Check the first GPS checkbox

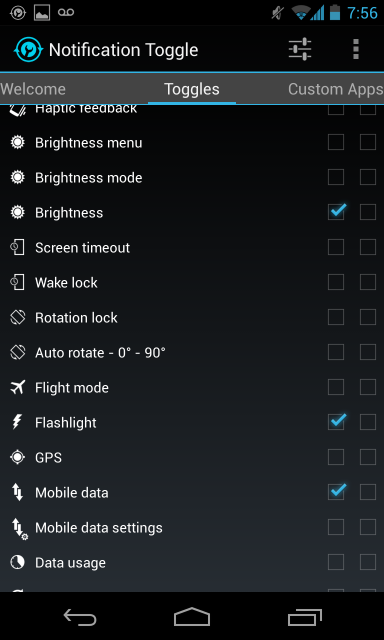click(x=336, y=458)
